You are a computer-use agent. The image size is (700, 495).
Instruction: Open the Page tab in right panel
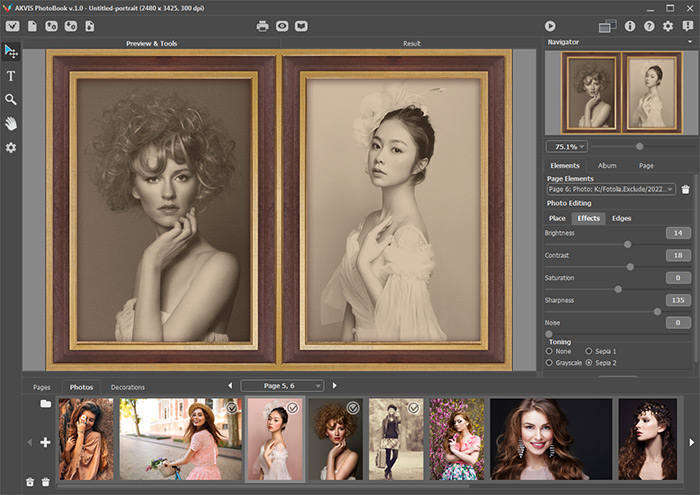[x=646, y=166]
